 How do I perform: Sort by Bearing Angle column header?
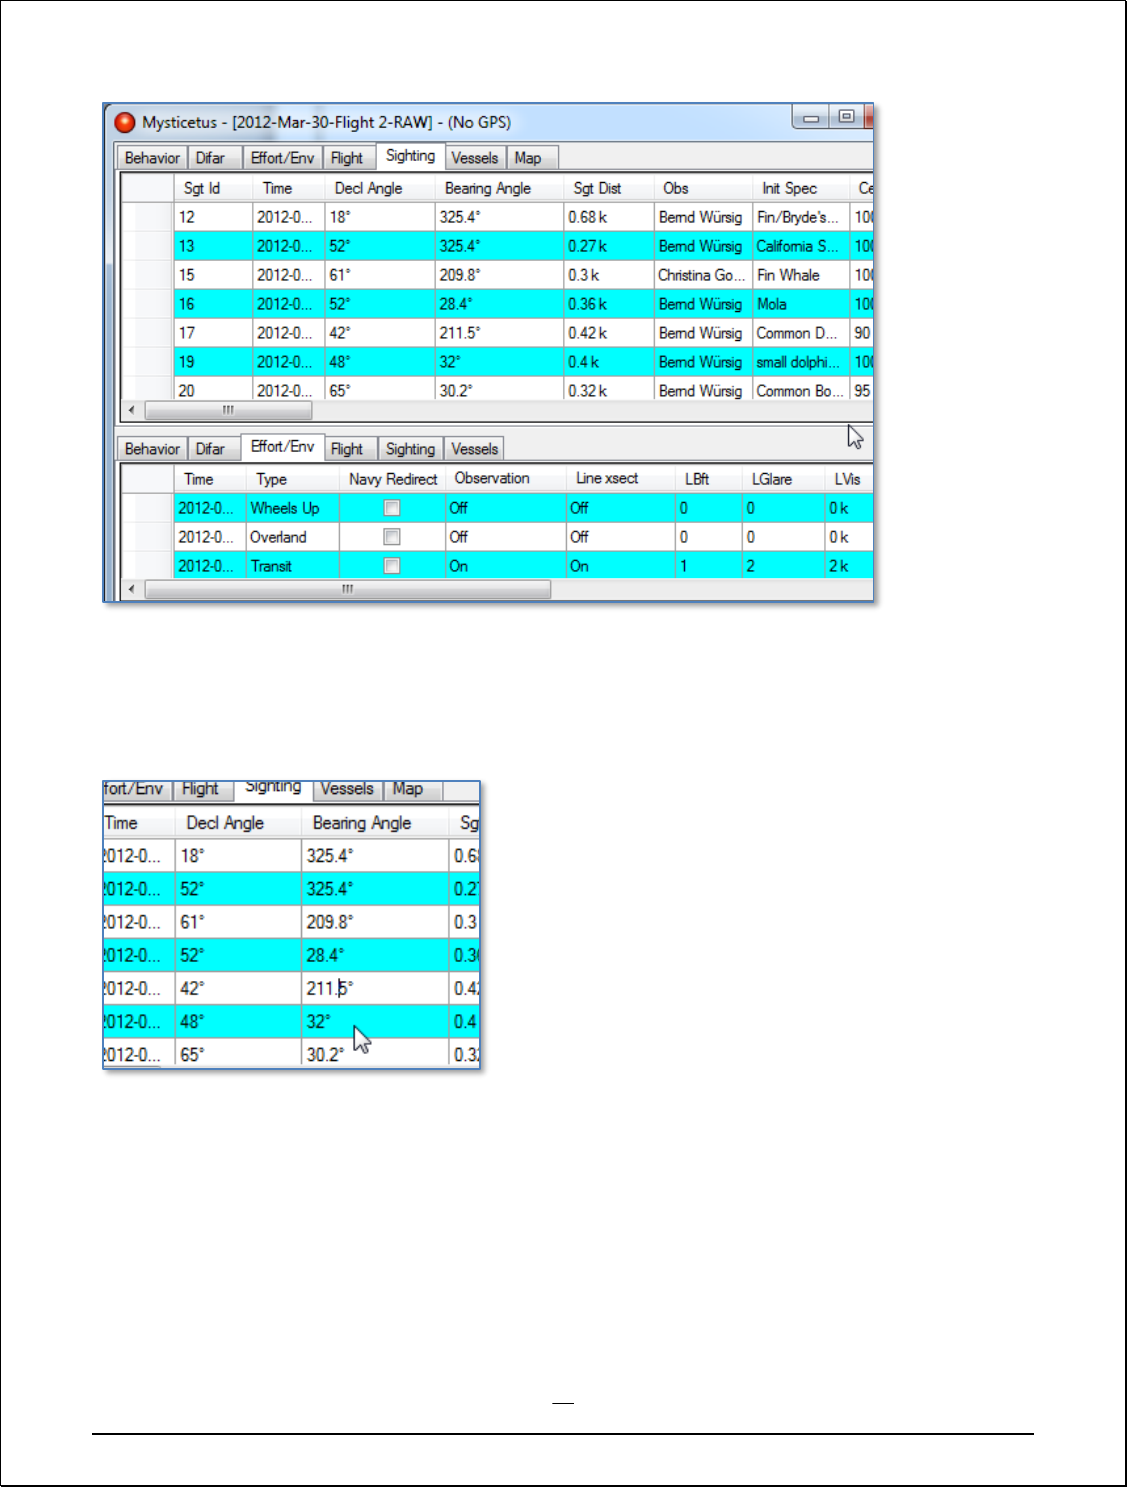pos(499,188)
